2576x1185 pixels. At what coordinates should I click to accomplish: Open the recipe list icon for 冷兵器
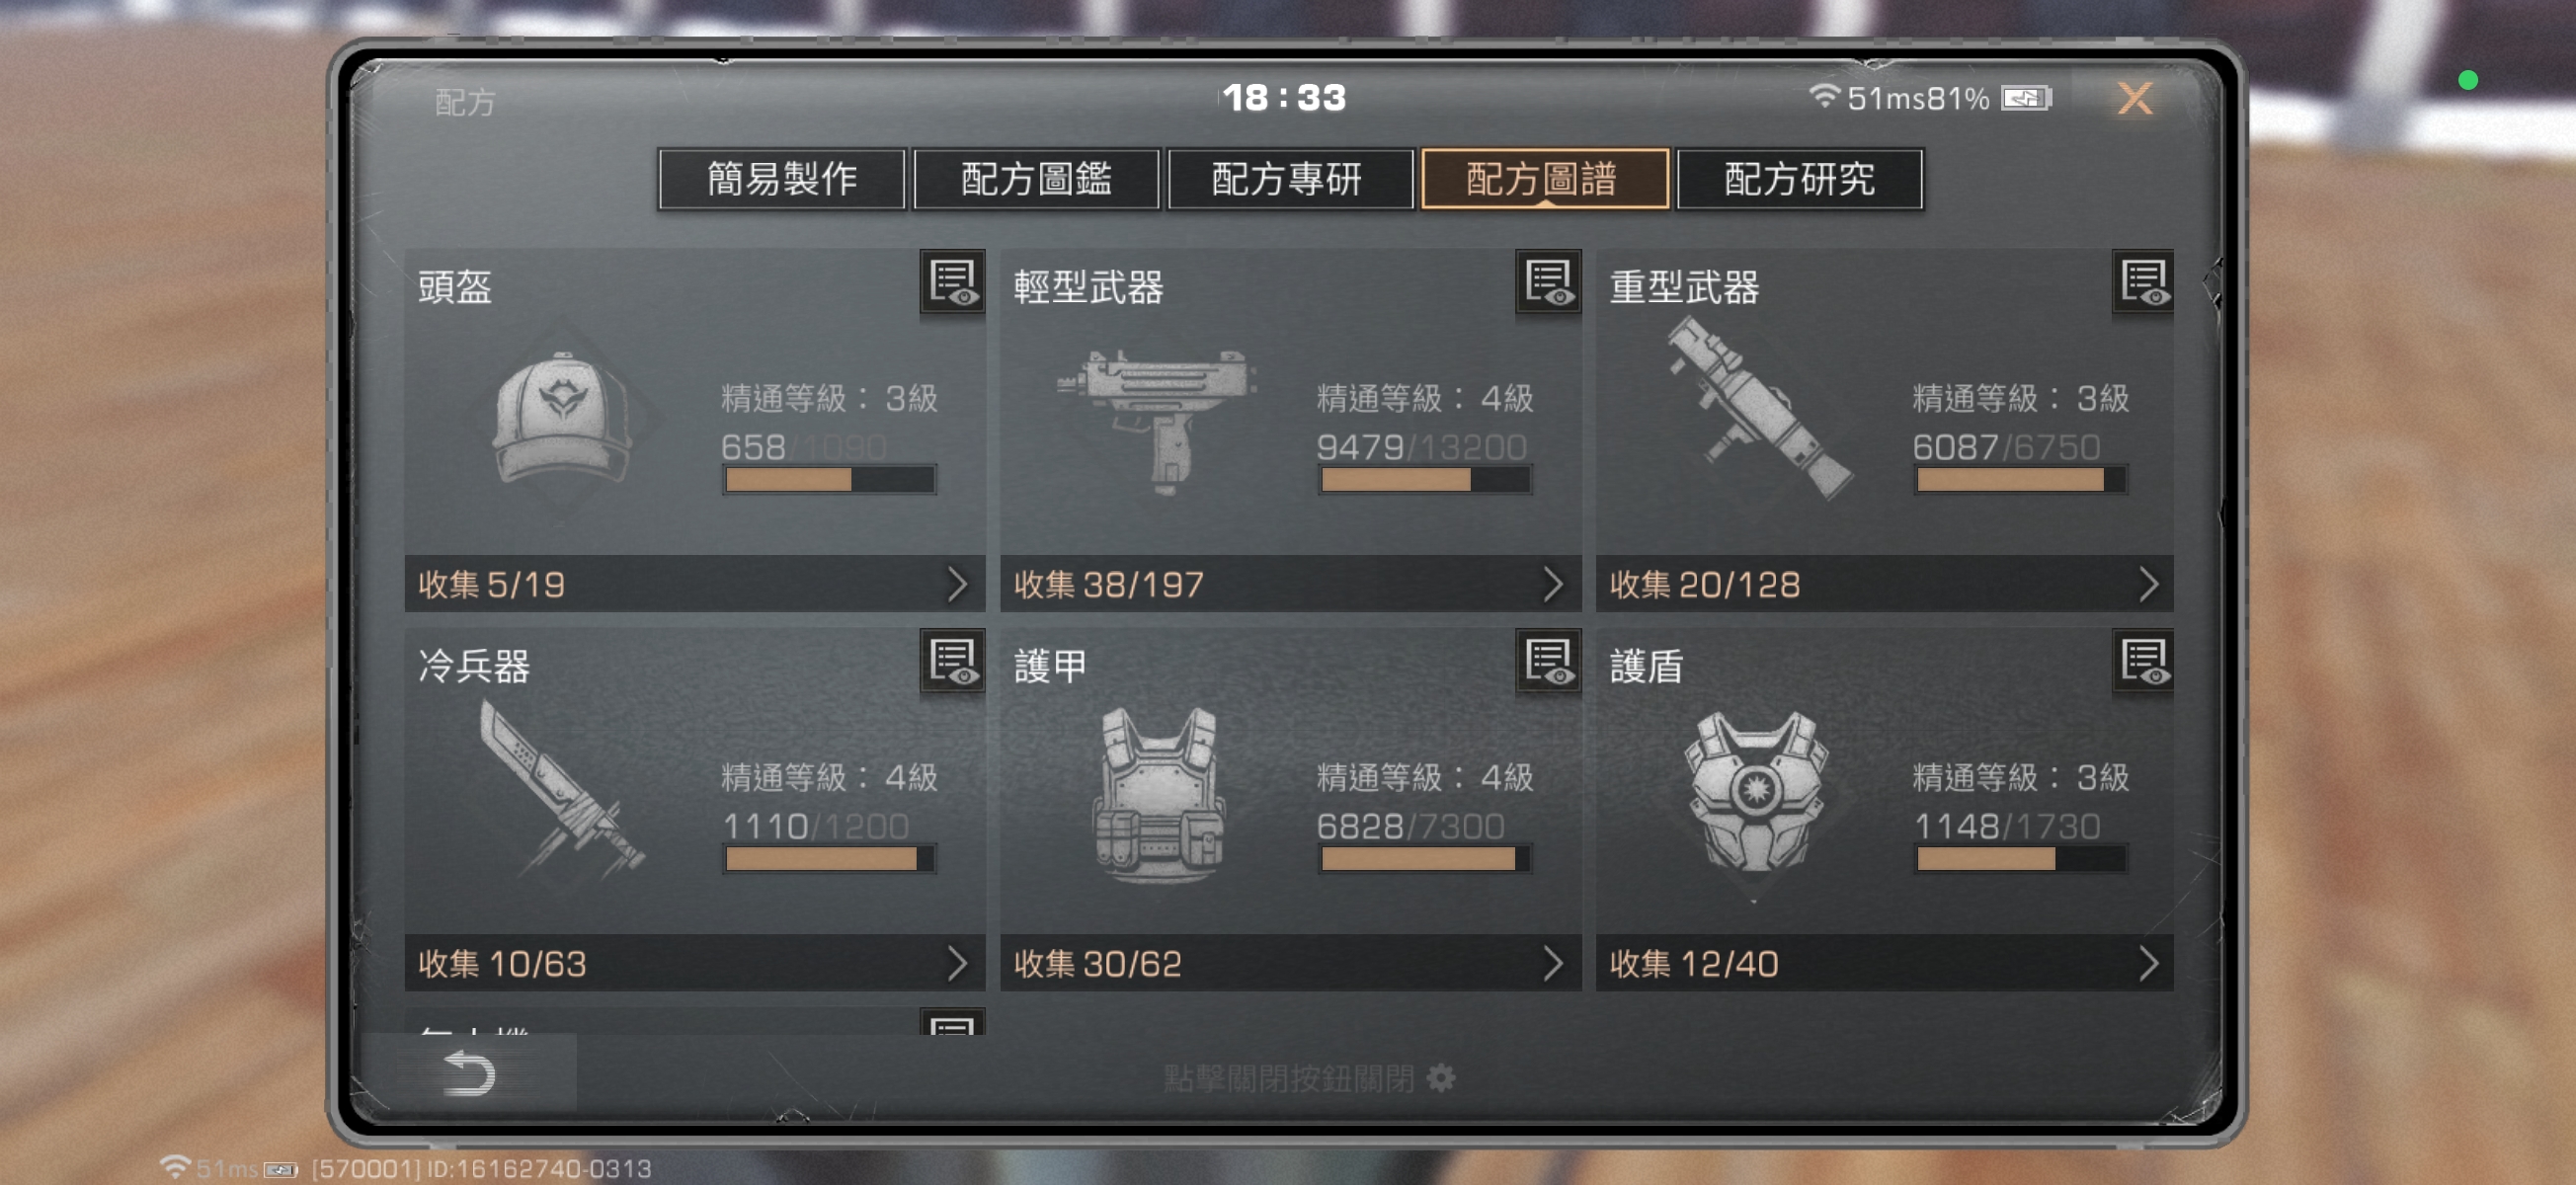tap(952, 661)
